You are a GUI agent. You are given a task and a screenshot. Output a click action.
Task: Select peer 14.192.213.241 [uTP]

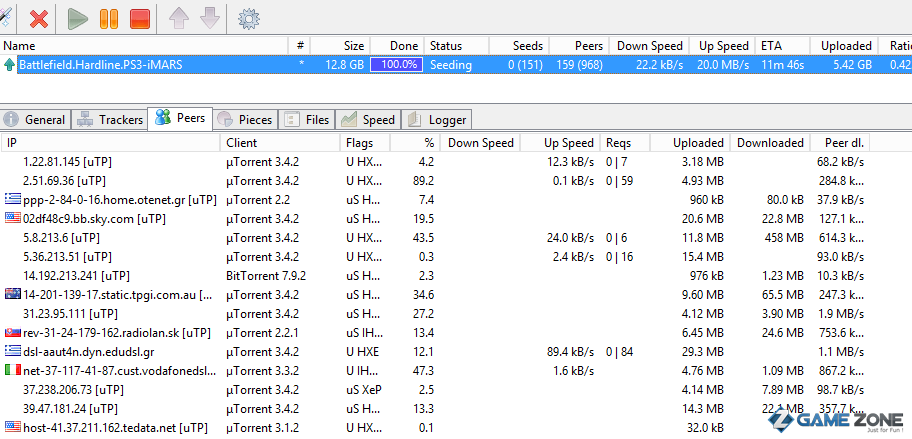coord(76,276)
